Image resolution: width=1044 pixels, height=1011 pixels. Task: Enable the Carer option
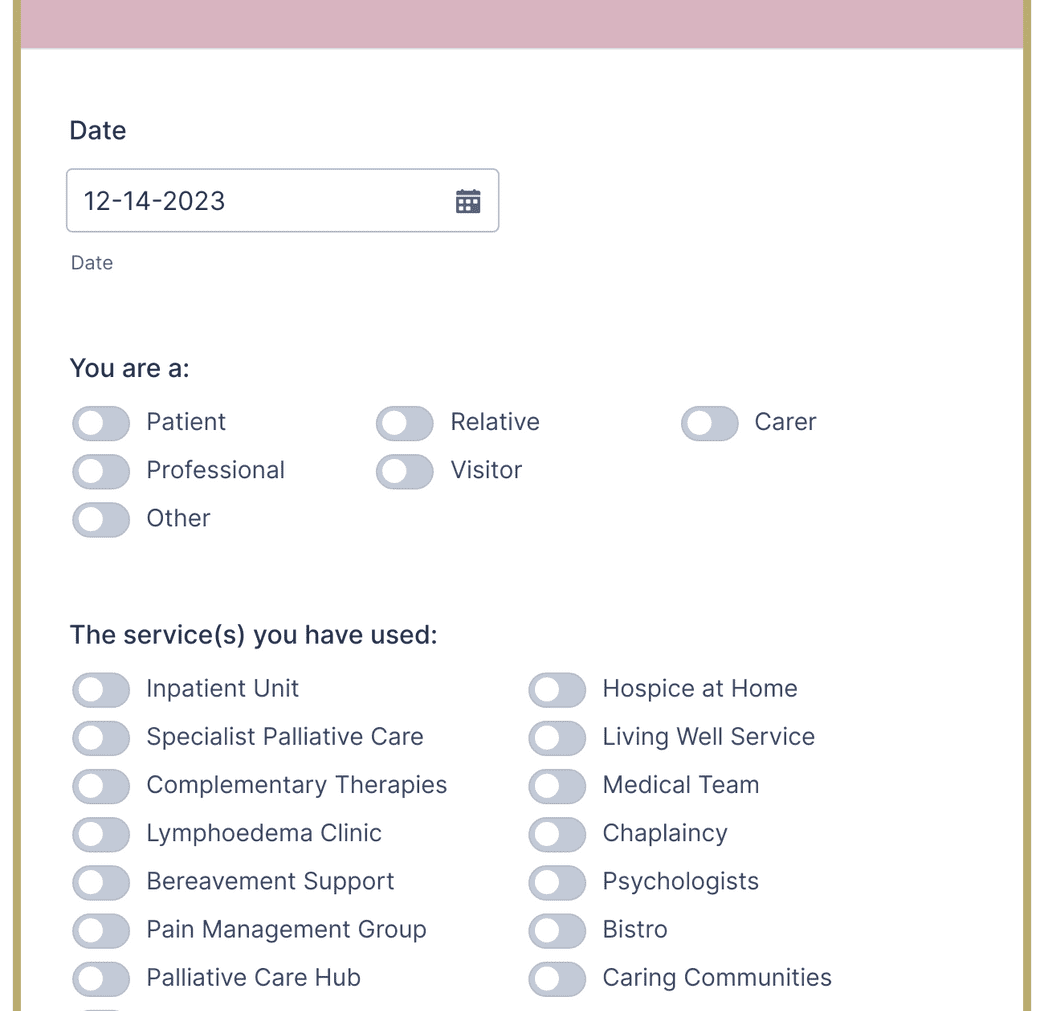point(709,423)
